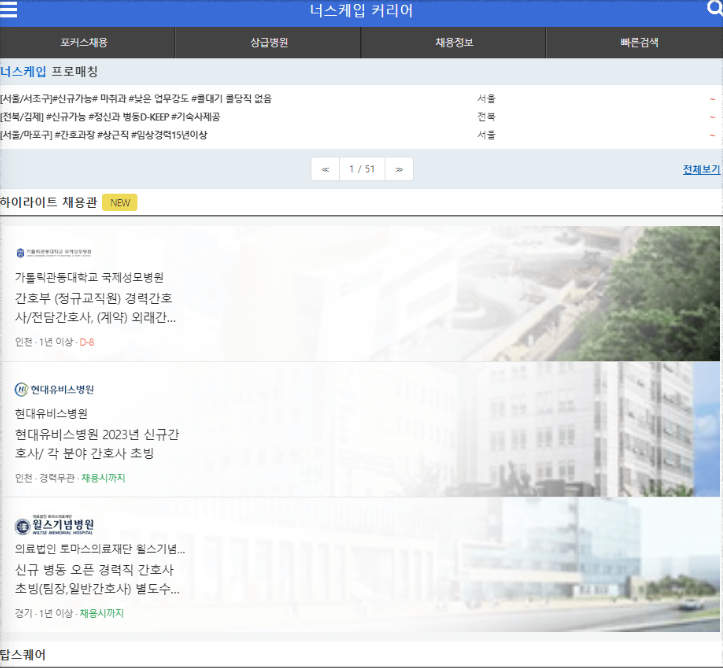
Task: Open the hamburger menu icon
Action: [x=8, y=10]
